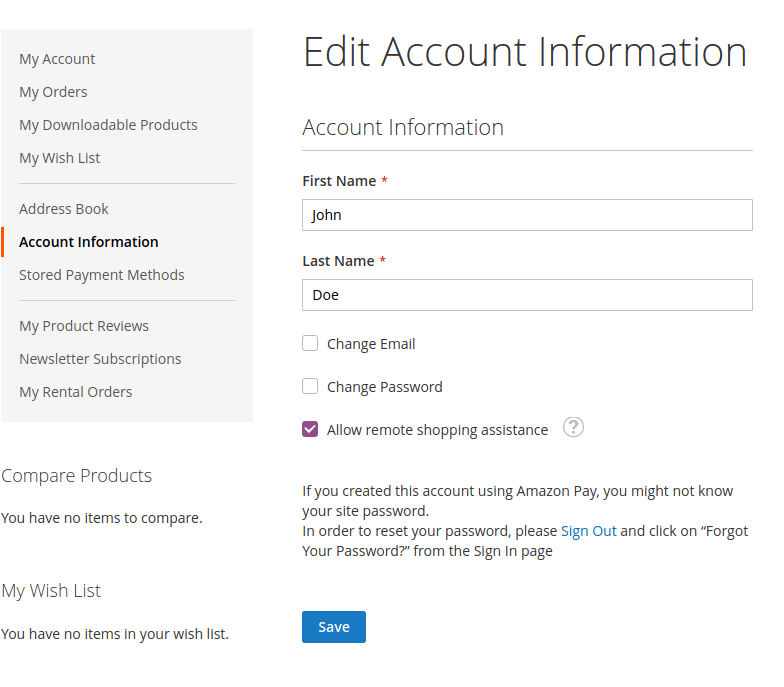Click the Compare Products heading

pyautogui.click(x=76, y=476)
